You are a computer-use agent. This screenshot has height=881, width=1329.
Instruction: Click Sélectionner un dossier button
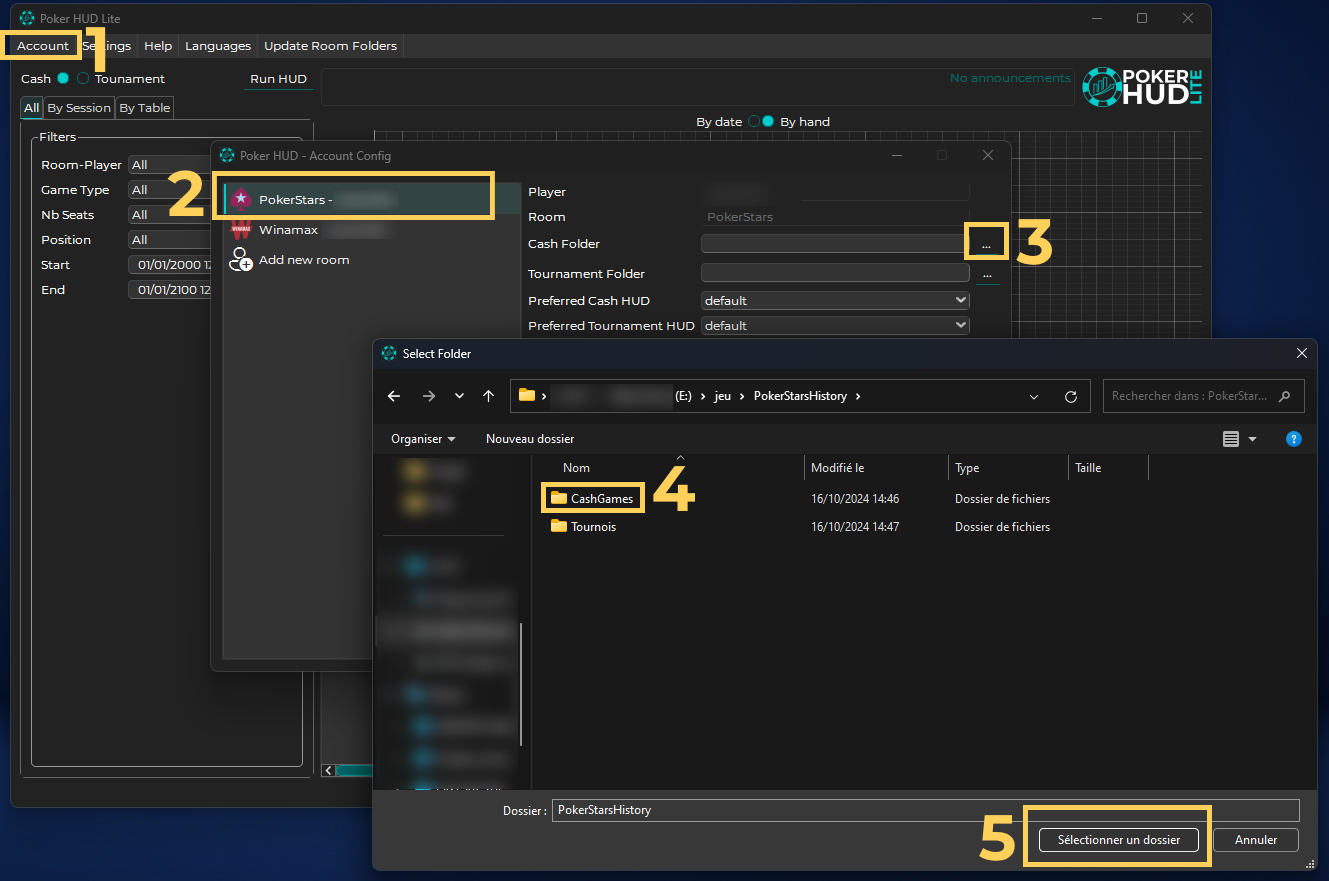pos(1119,840)
